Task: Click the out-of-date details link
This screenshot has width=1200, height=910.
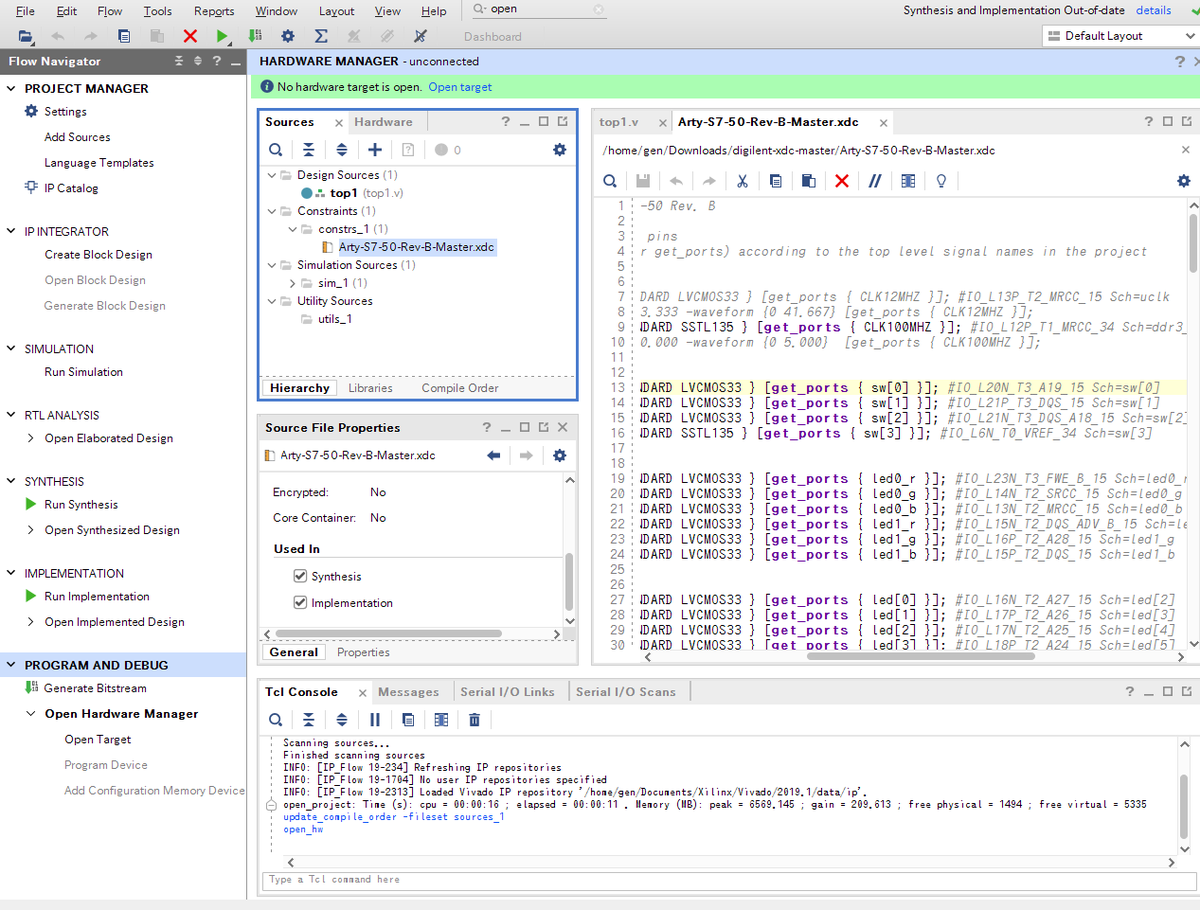Action: pos(1154,10)
